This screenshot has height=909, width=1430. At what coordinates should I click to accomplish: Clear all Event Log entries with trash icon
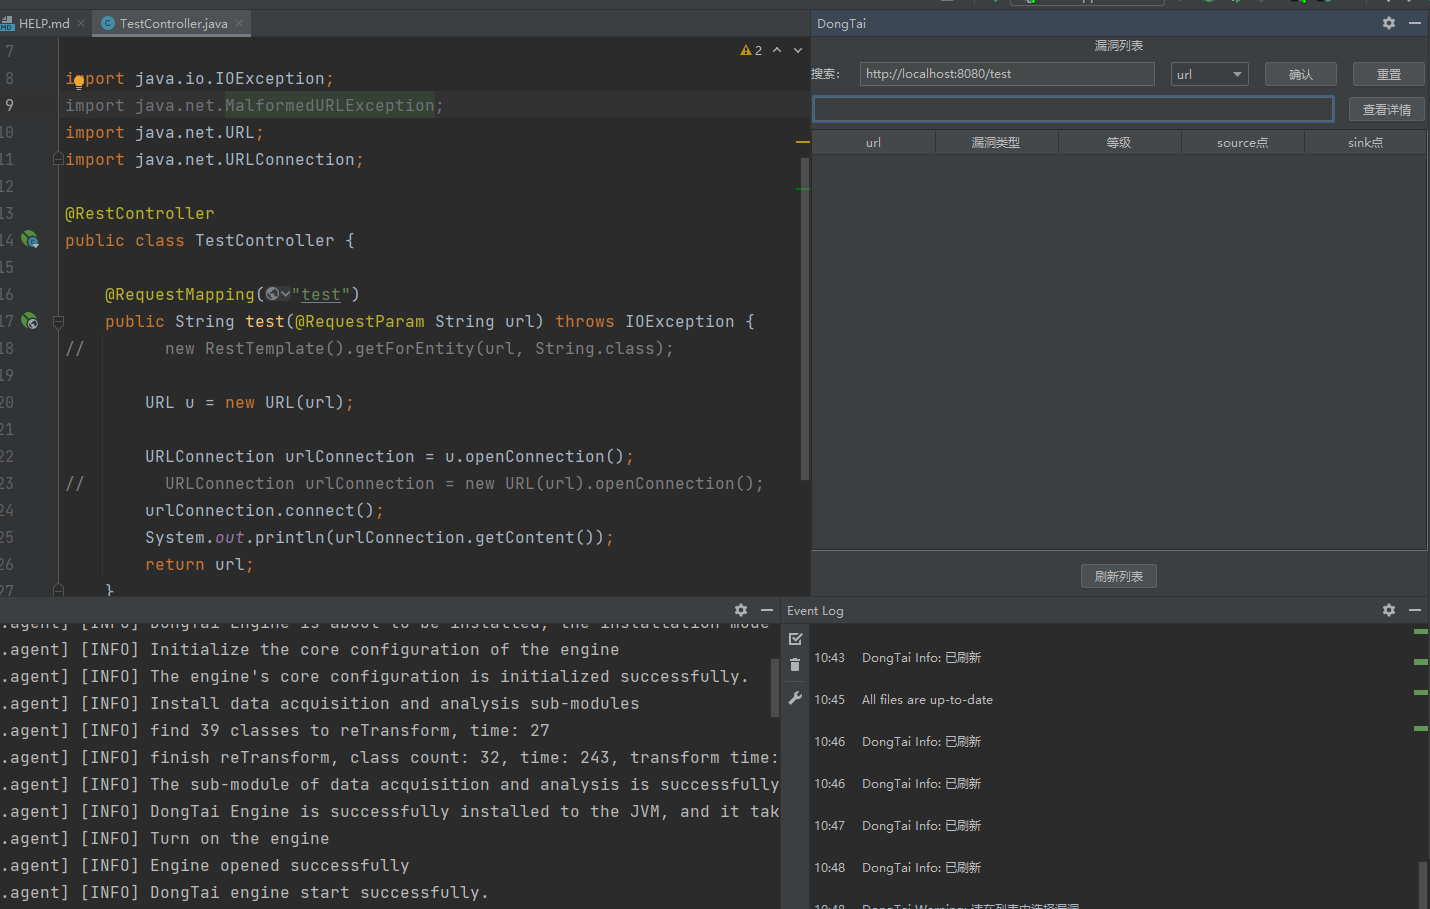coord(795,665)
